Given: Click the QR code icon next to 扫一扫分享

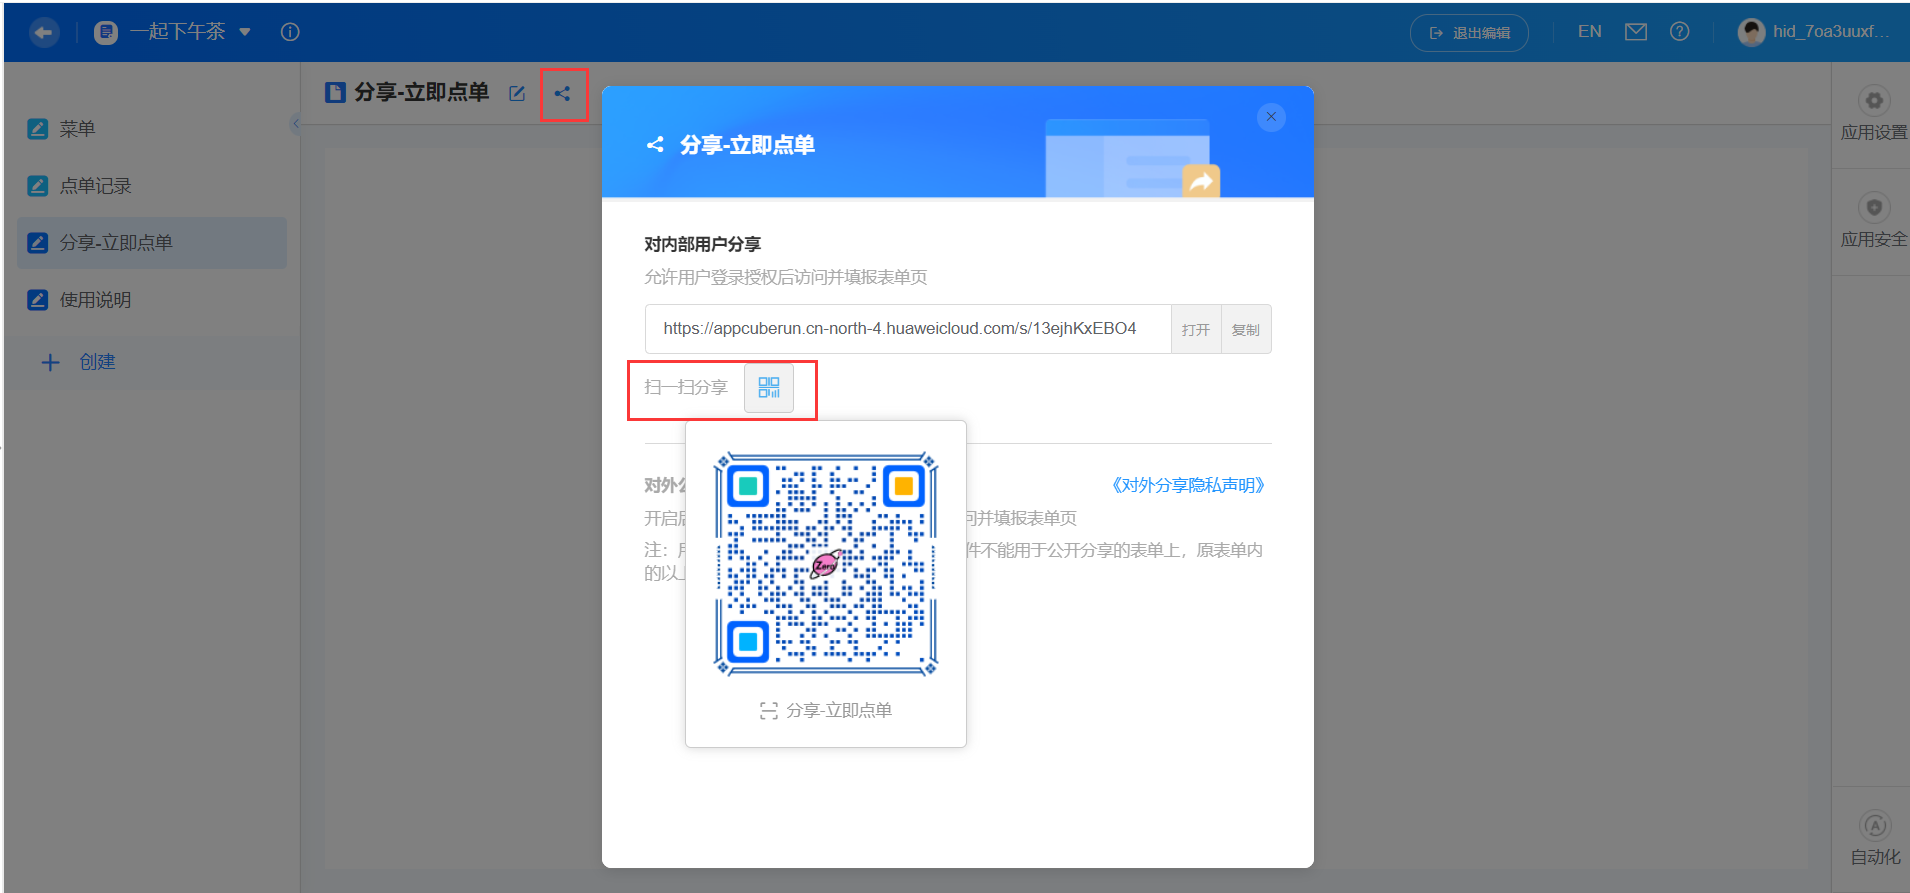Looking at the screenshot, I should [x=769, y=388].
